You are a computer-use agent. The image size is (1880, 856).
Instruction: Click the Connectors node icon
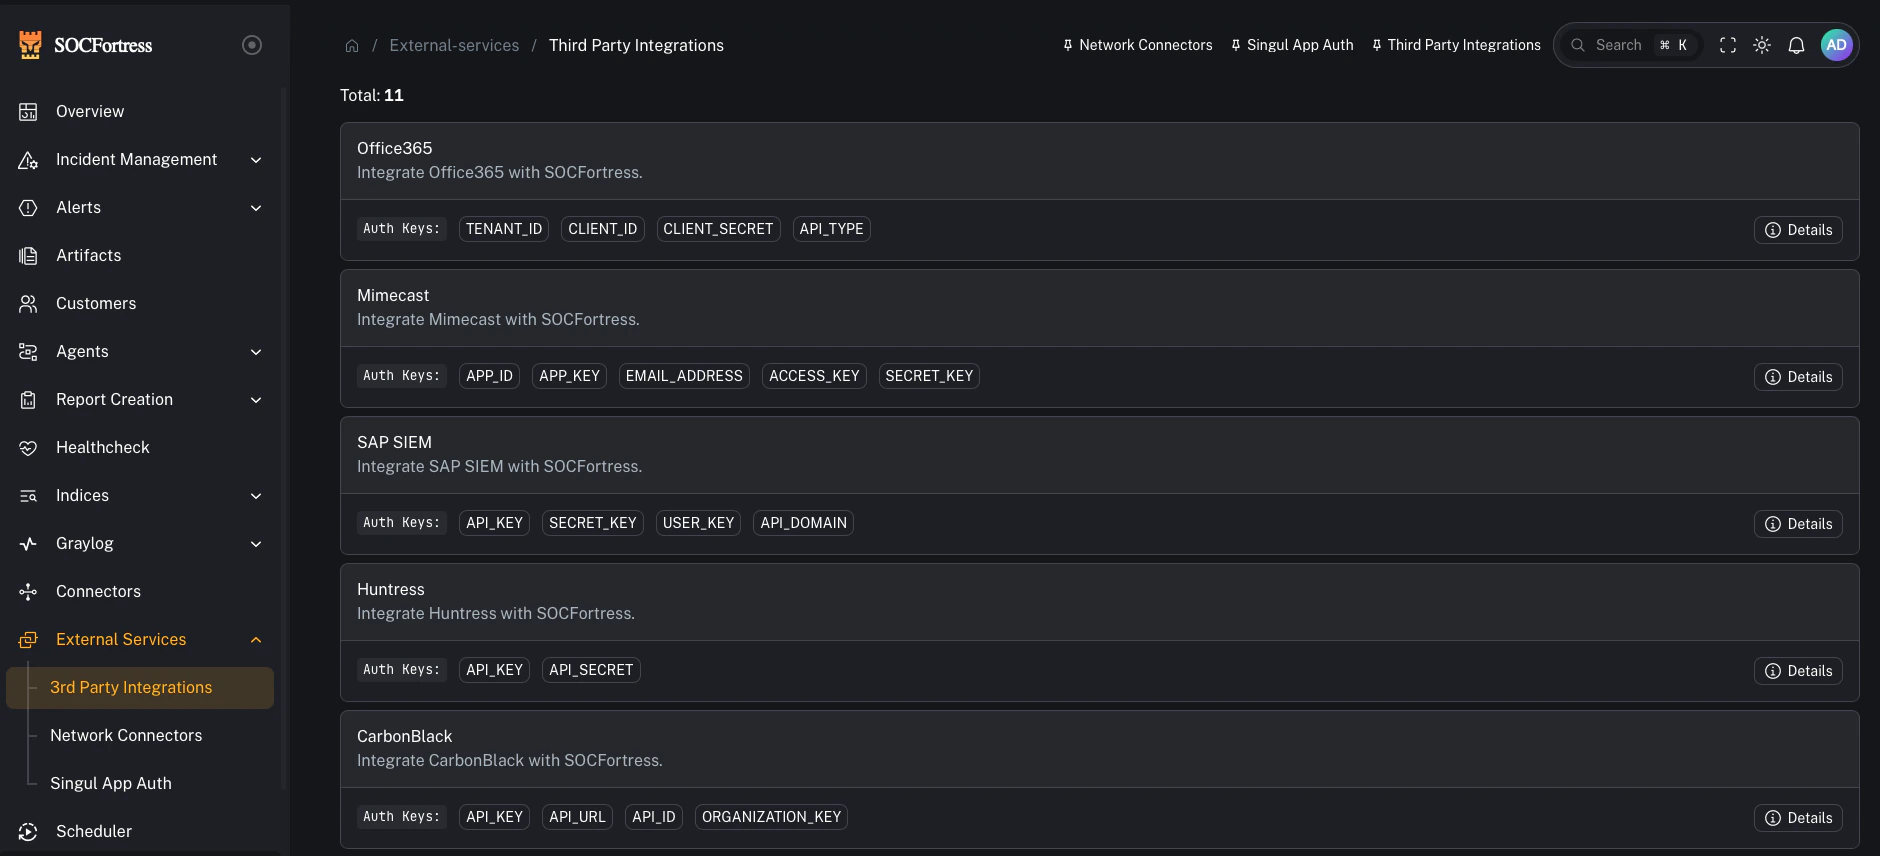point(28,592)
